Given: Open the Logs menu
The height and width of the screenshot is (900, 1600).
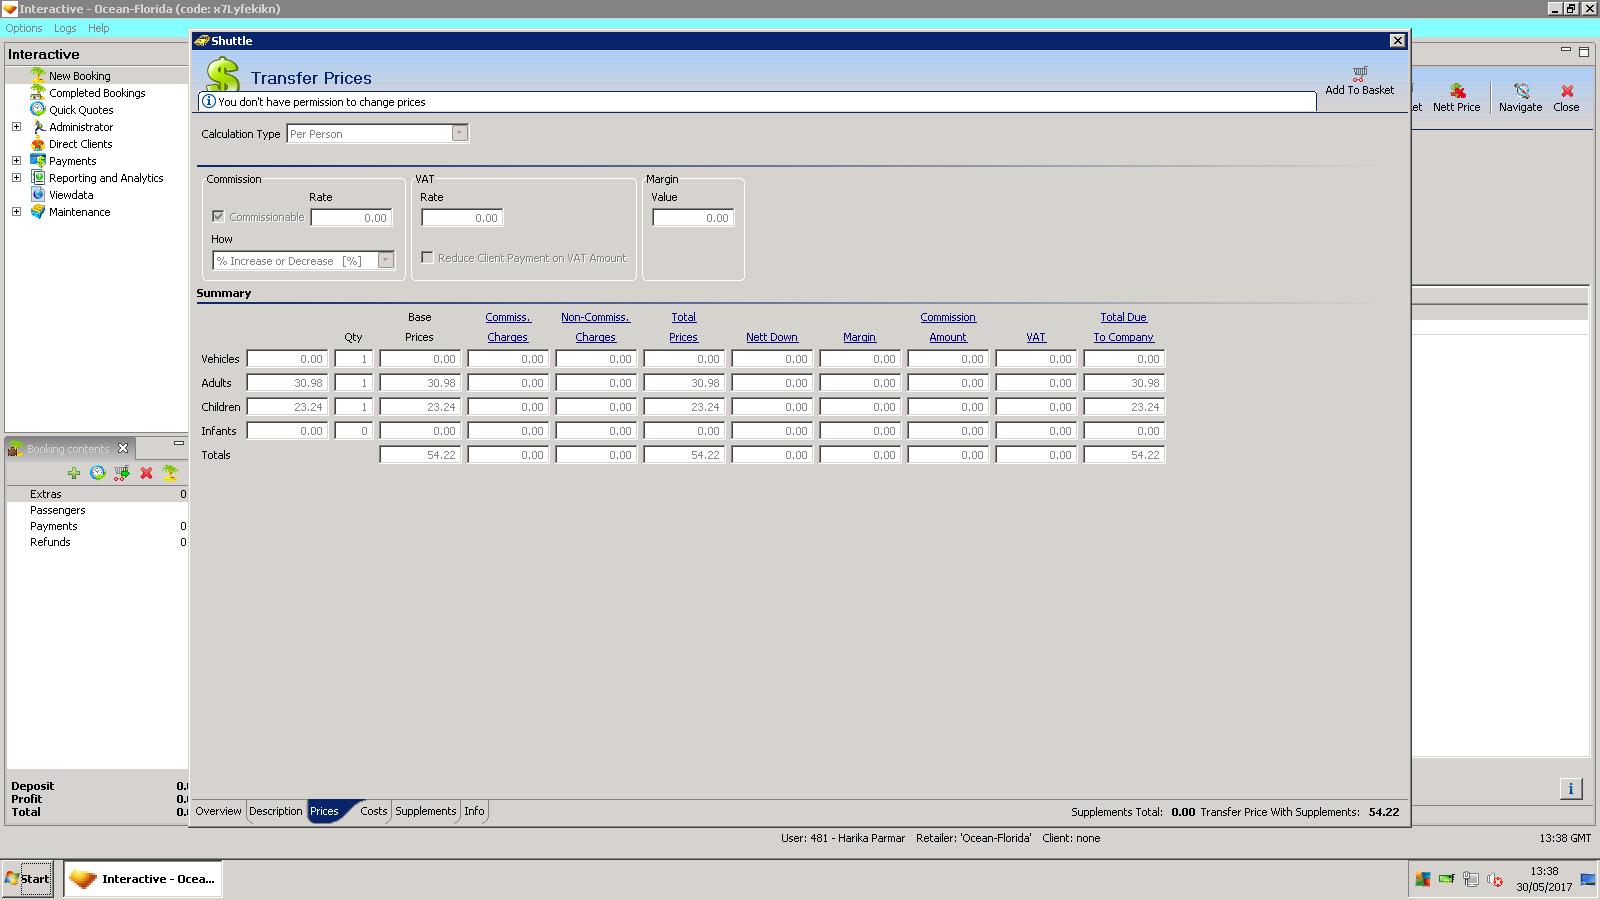Looking at the screenshot, I should tap(65, 28).
